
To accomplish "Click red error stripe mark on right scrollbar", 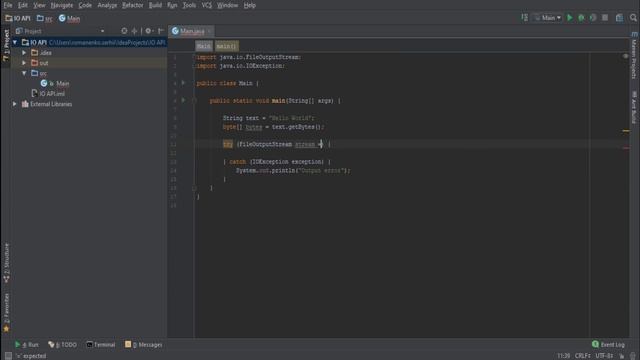I will click(626, 148).
